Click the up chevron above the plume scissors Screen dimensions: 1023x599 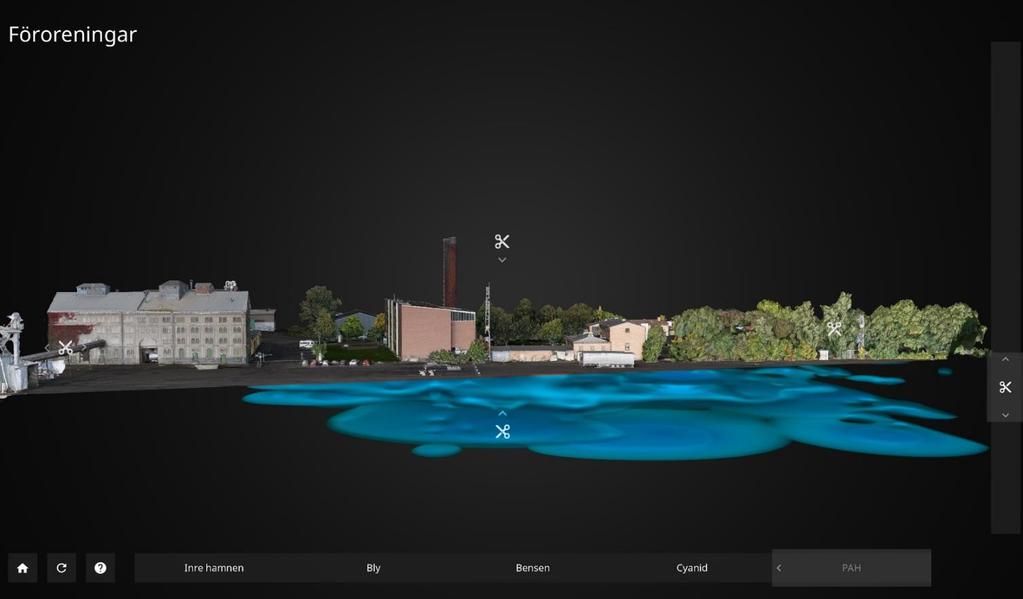pyautogui.click(x=502, y=413)
